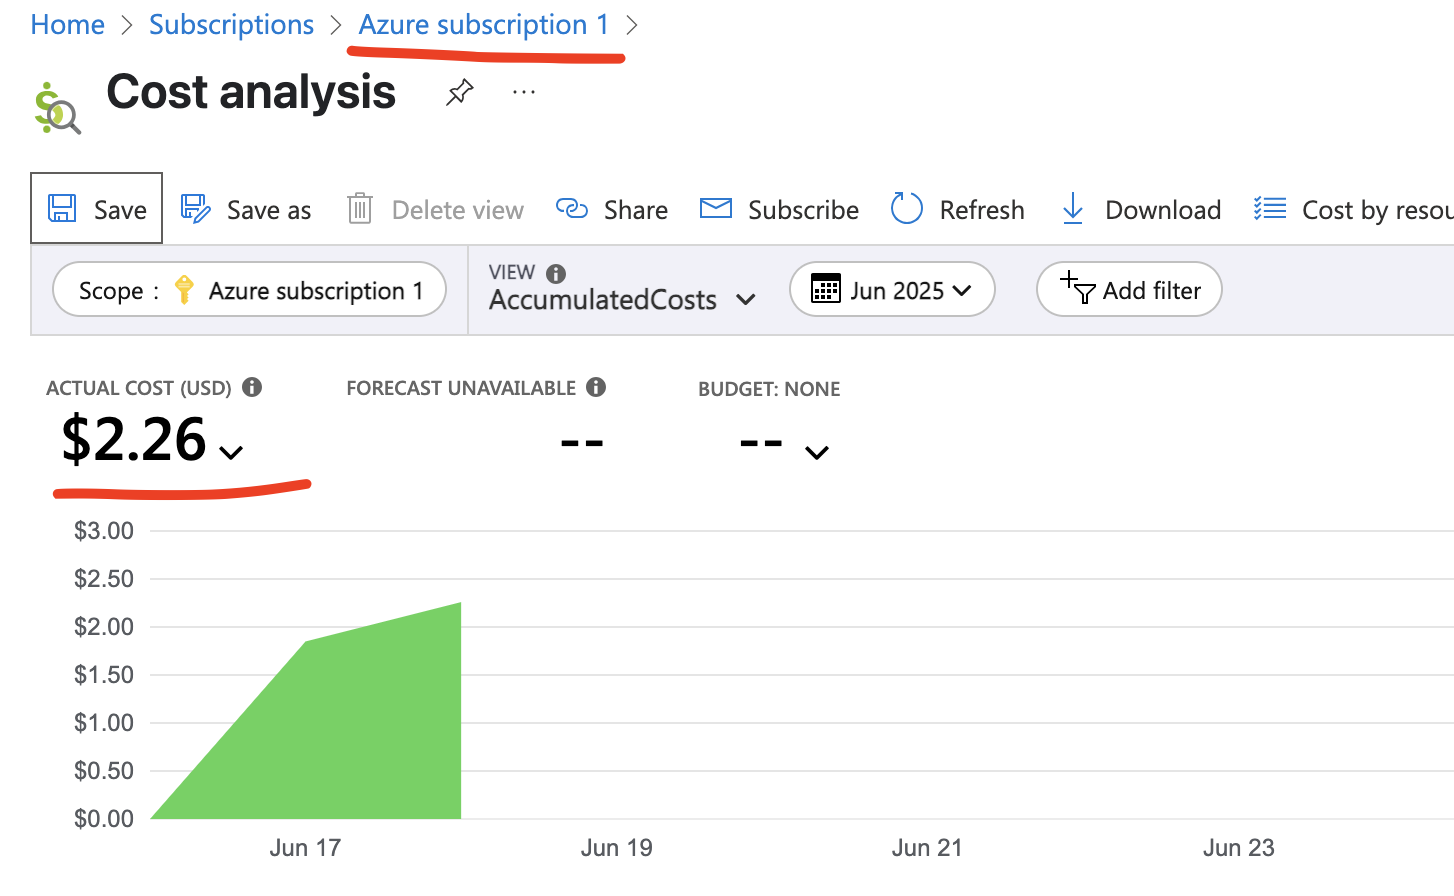This screenshot has height=896, width=1454.
Task: Click the Actual Cost info tooltip icon
Action: (x=253, y=386)
